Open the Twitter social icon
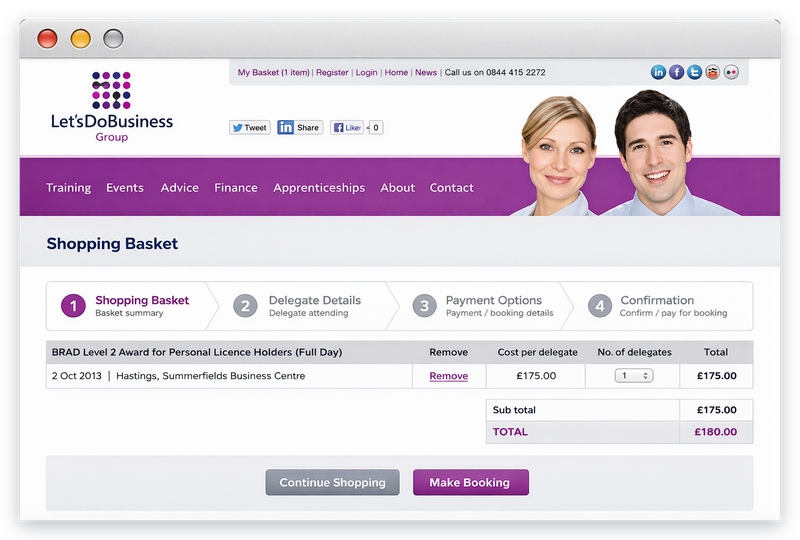This screenshot has height=540, width=800. tap(694, 72)
